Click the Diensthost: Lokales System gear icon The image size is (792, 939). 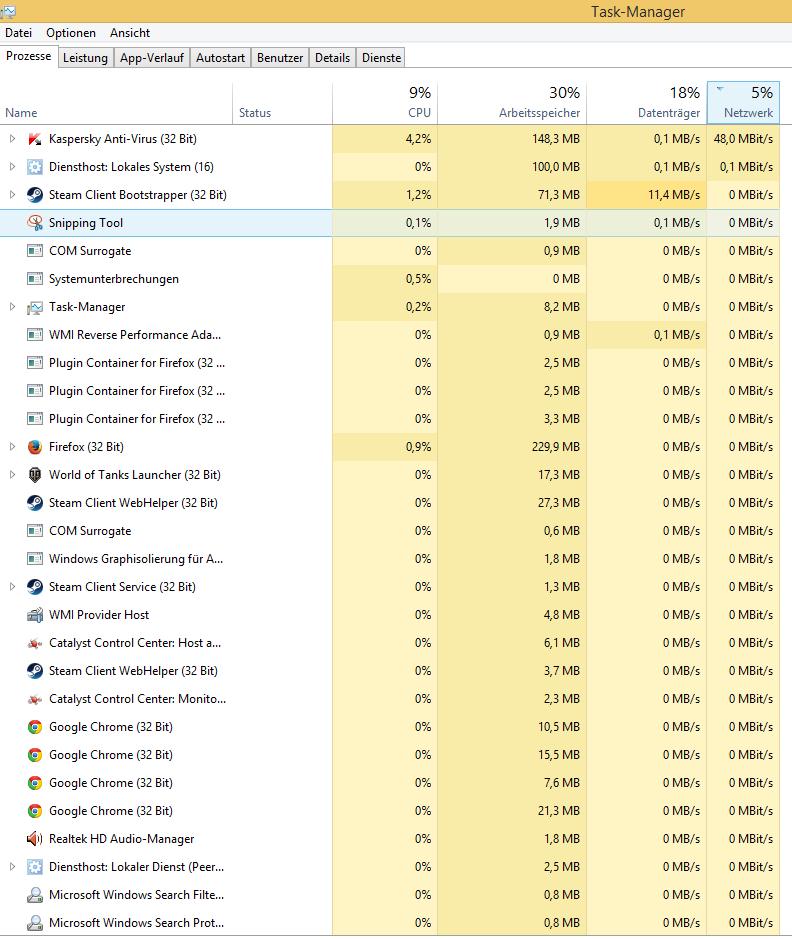coord(35,167)
